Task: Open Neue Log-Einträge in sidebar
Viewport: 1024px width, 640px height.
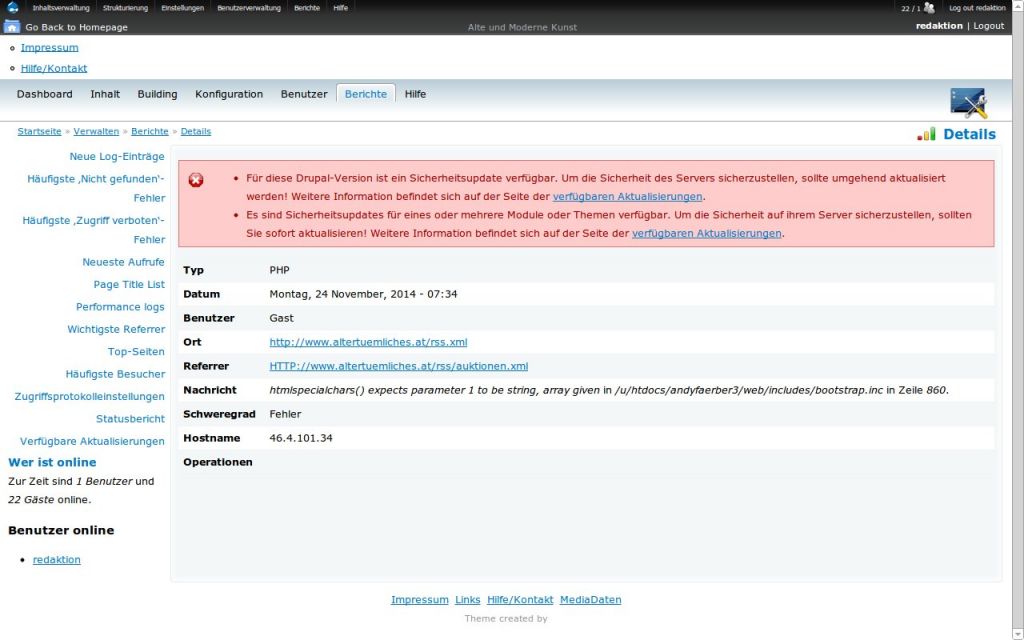Action: pos(117,157)
